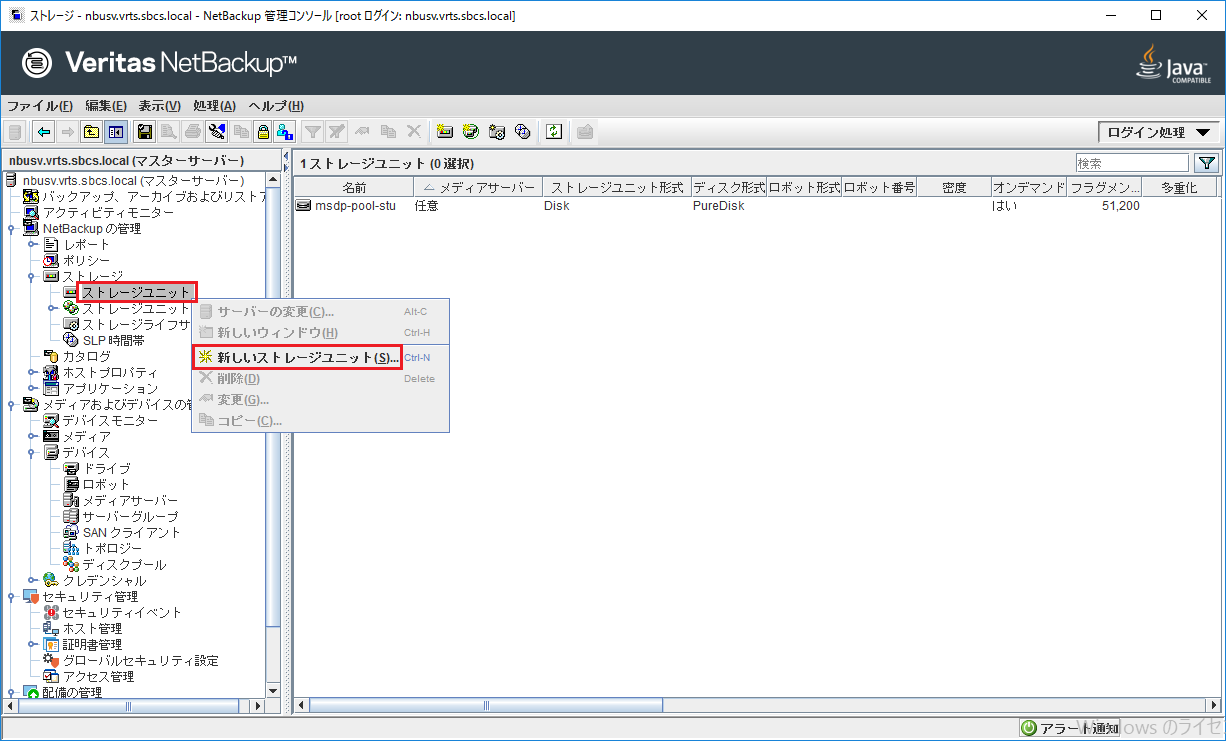Open the 表示(V) menu
1226x741 pixels.
159,106
